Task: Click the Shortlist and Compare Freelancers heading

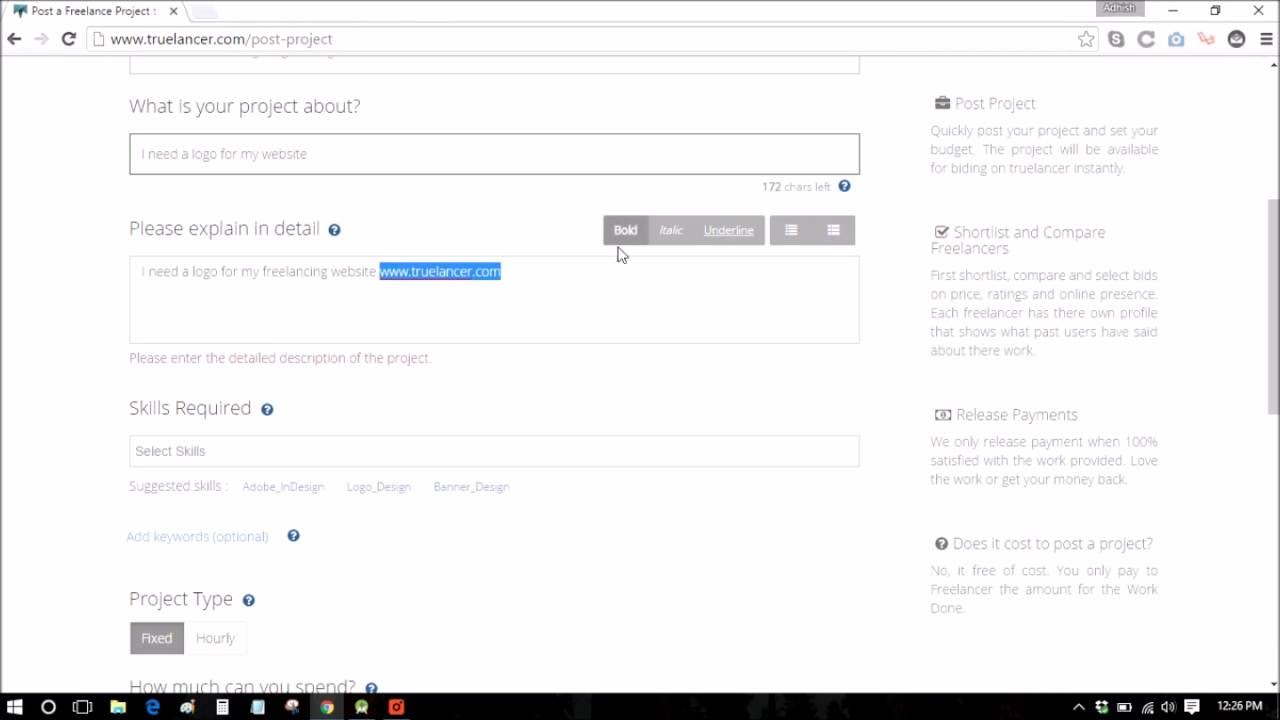Action: coord(1018,240)
